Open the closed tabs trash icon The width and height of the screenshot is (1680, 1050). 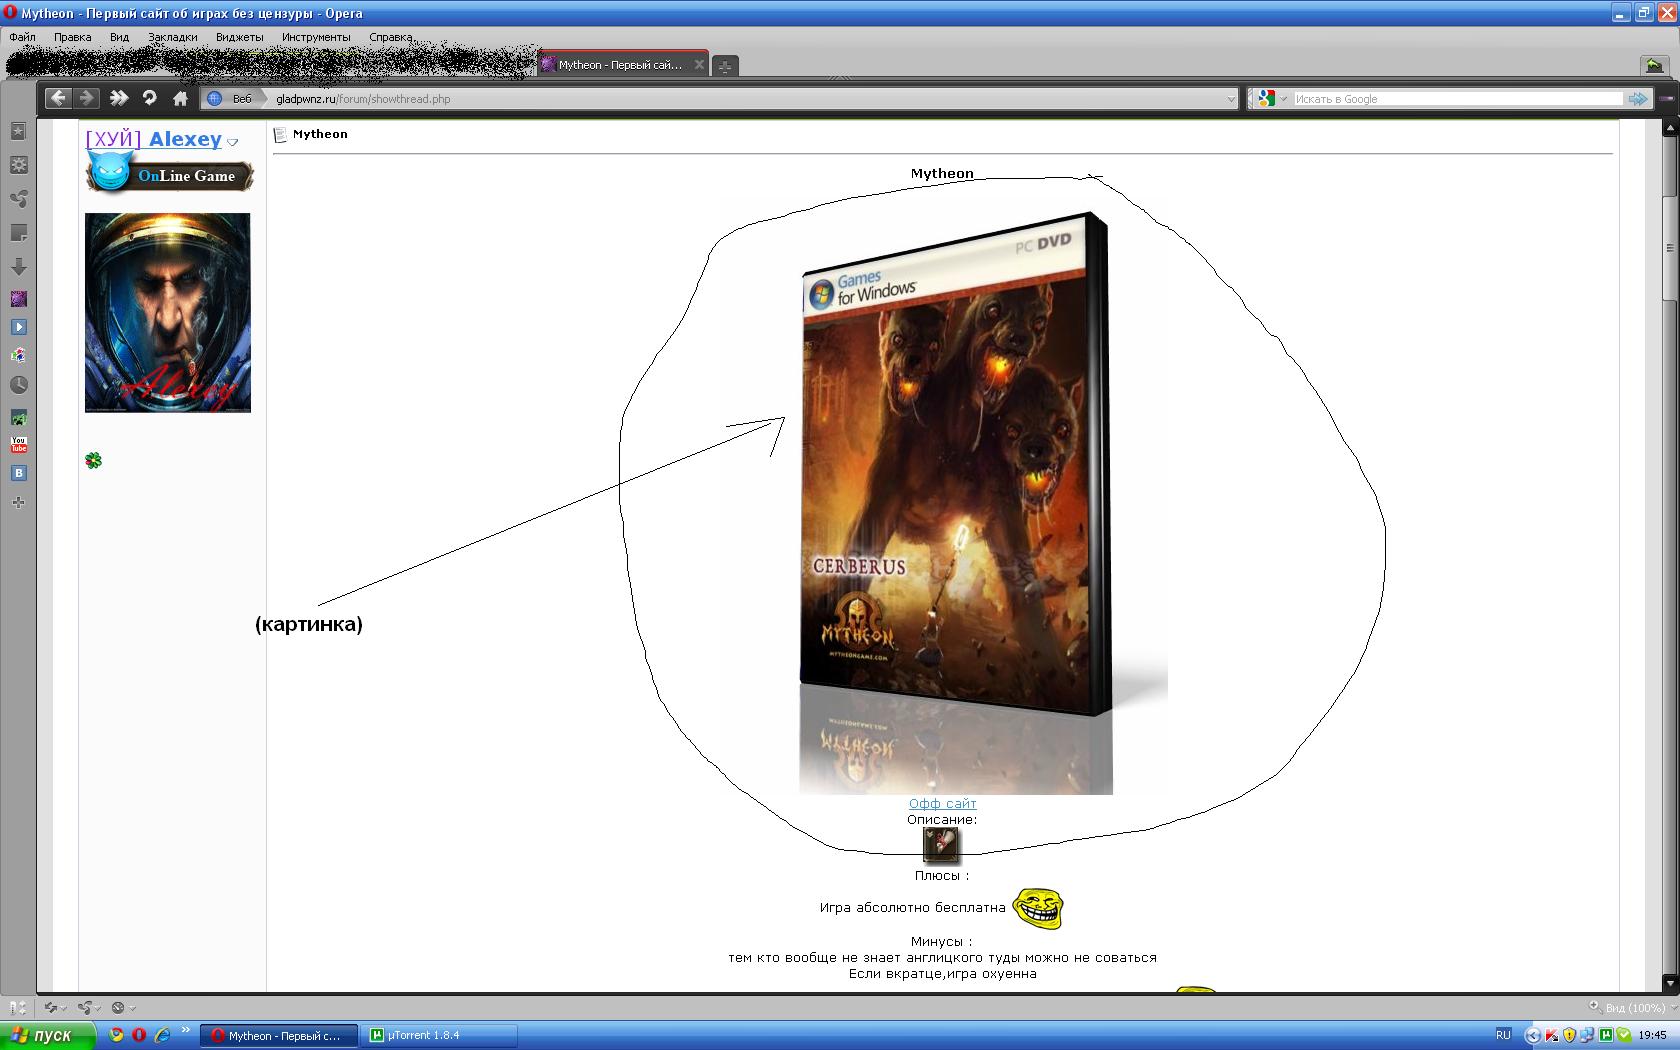(x=1654, y=65)
